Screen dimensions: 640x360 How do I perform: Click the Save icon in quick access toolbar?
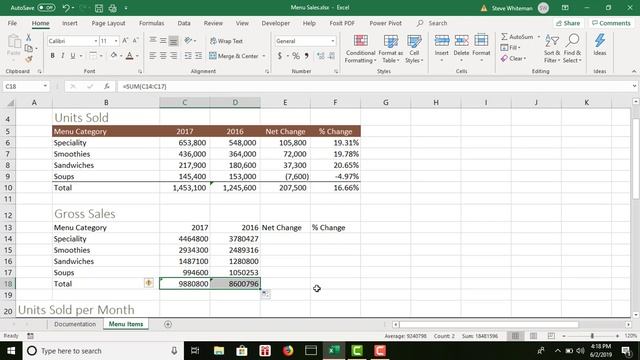tap(99, 8)
